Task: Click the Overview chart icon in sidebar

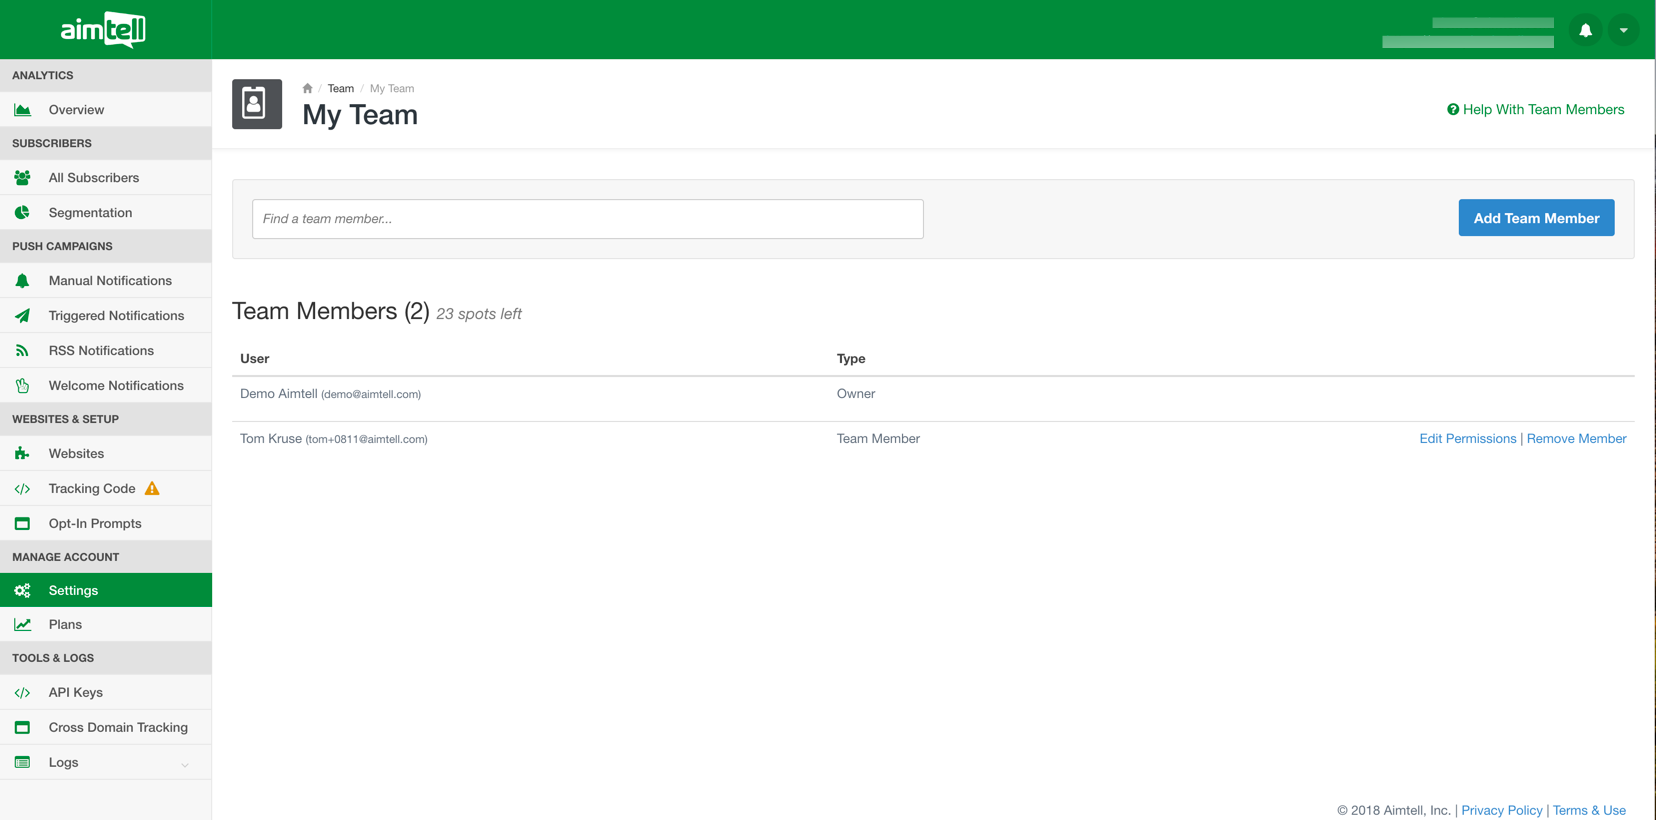Action: coord(22,110)
